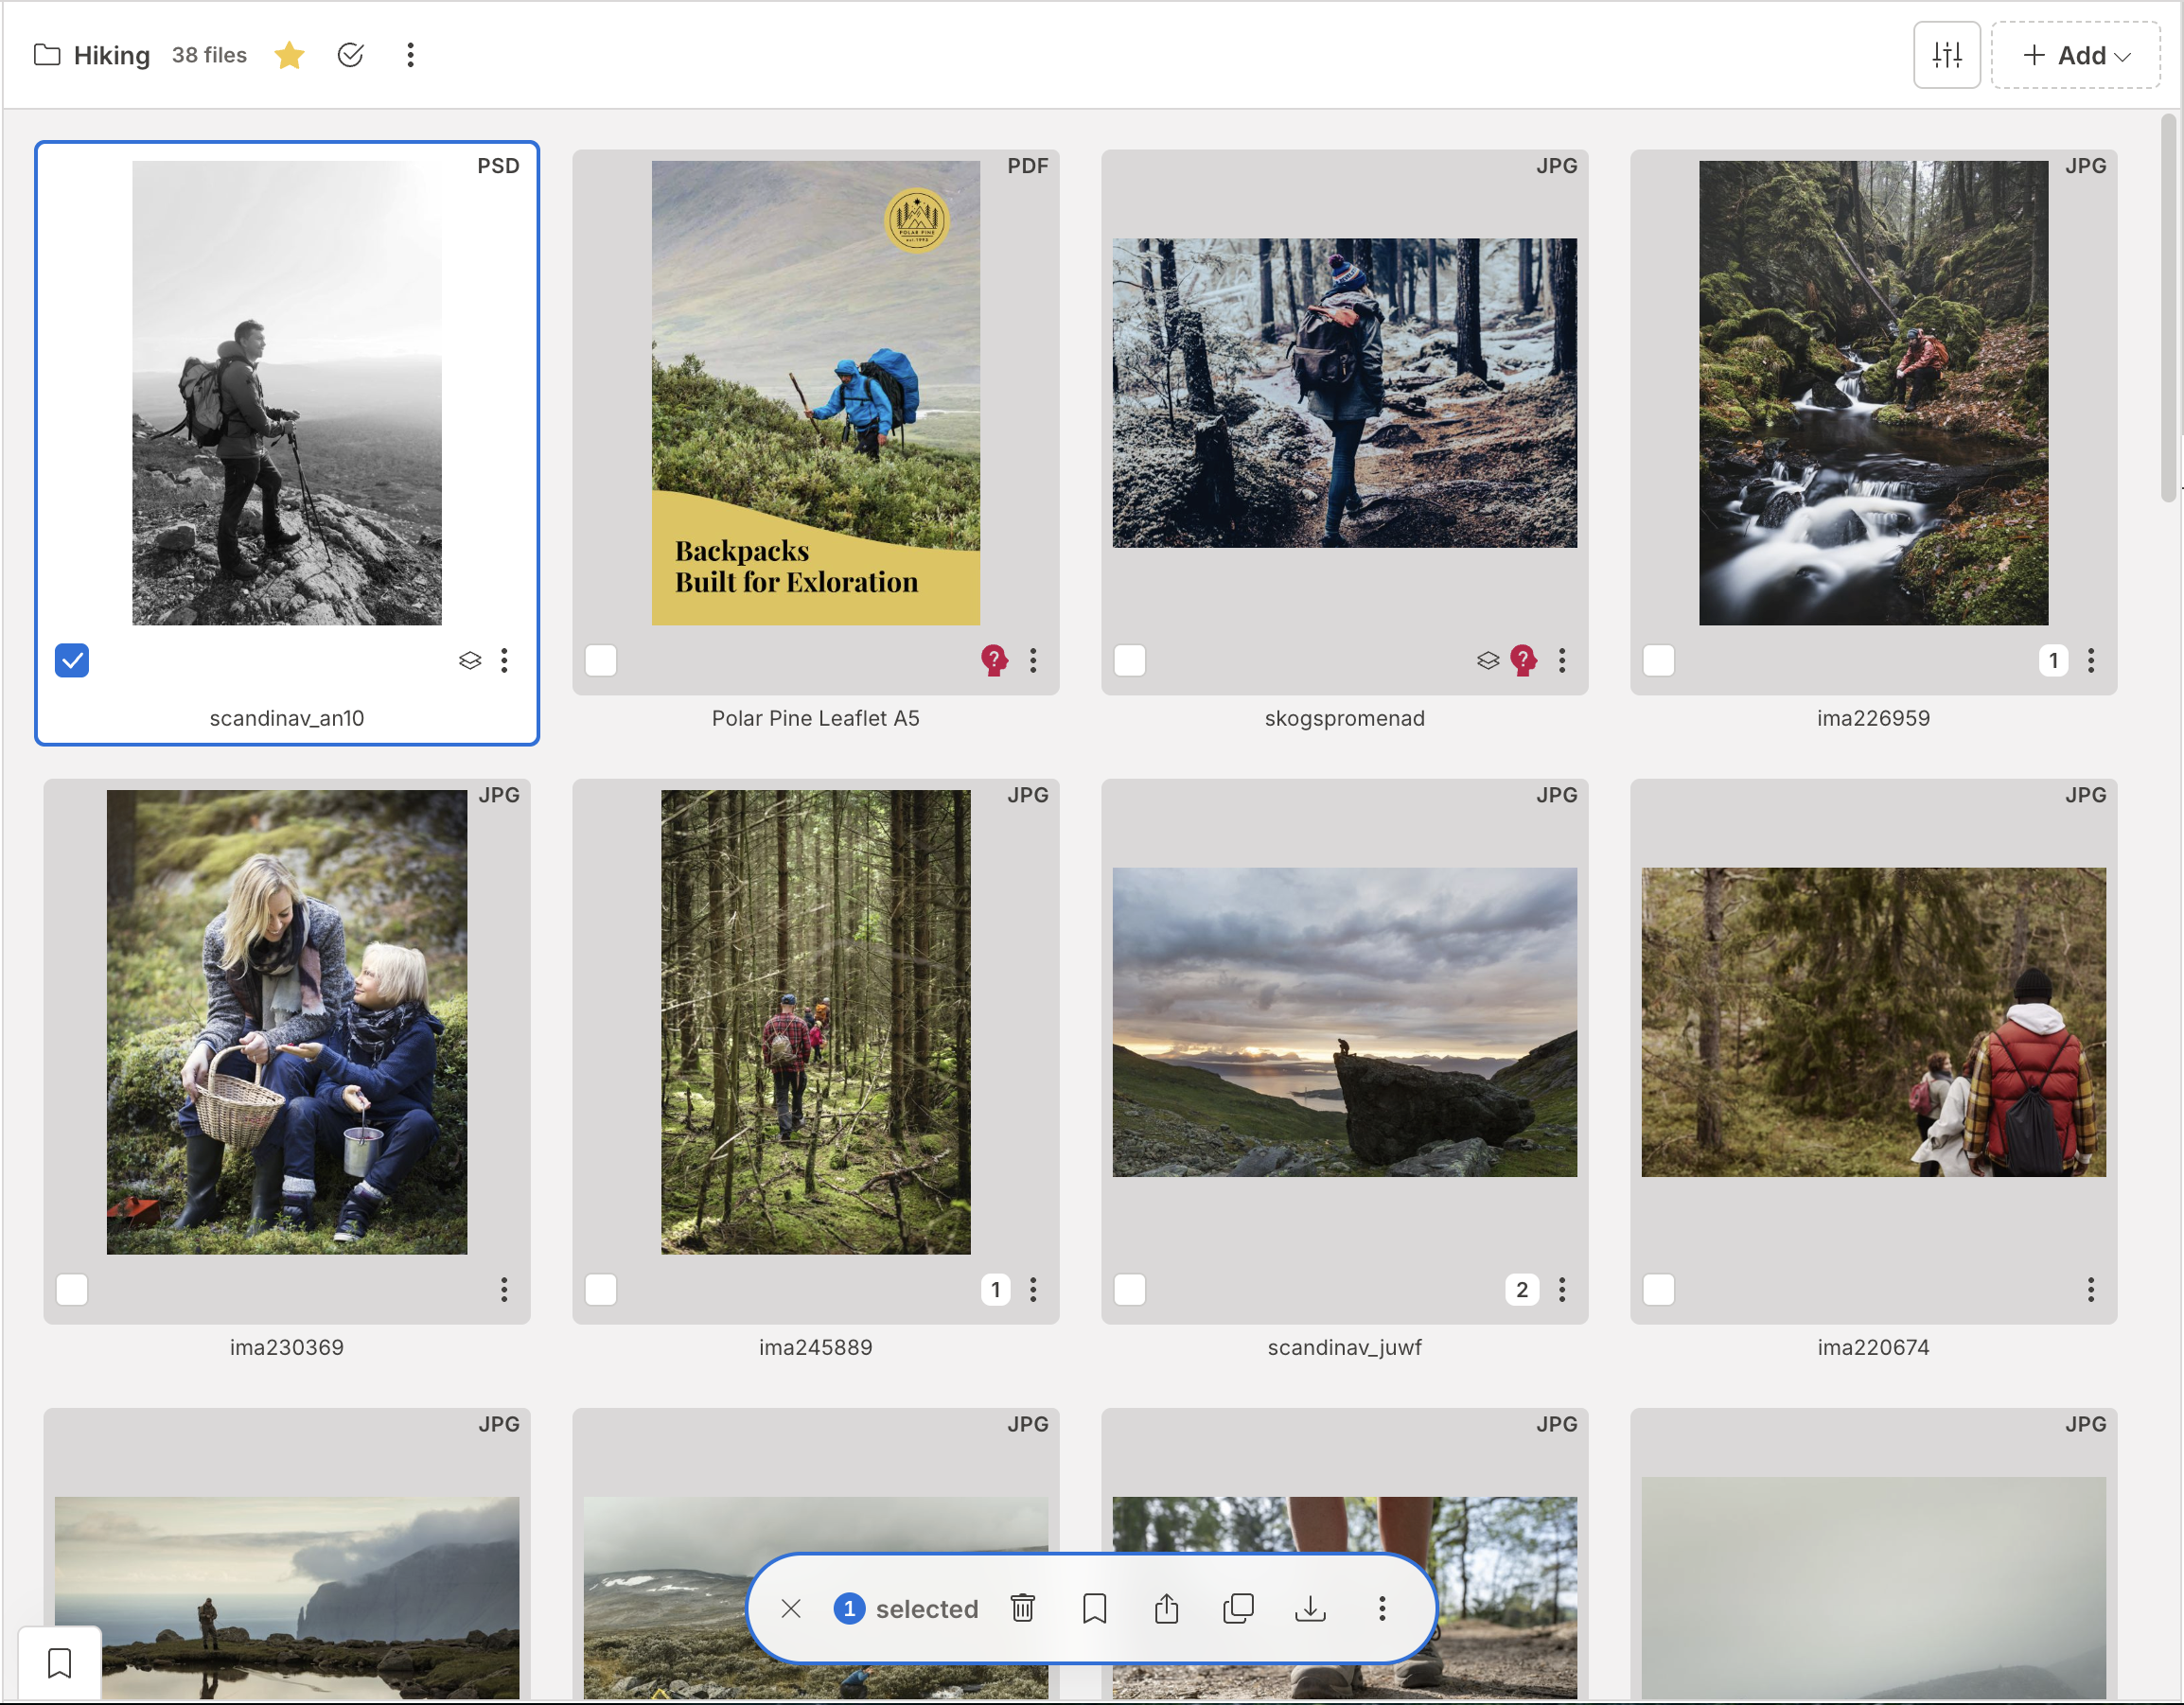The image size is (2184, 1705).
Task: Open the skogspromenad forest hiker thumbnail
Action: (1345, 393)
